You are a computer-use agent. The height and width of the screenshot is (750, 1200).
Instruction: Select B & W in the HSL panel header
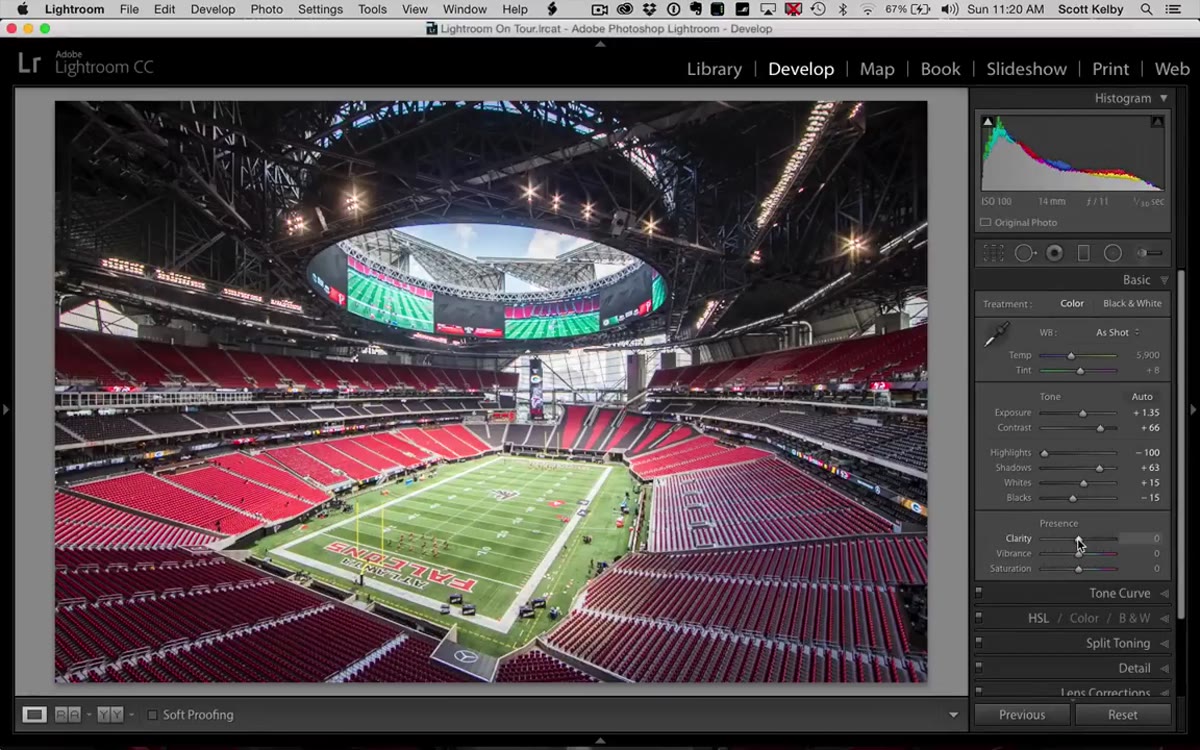click(1134, 618)
